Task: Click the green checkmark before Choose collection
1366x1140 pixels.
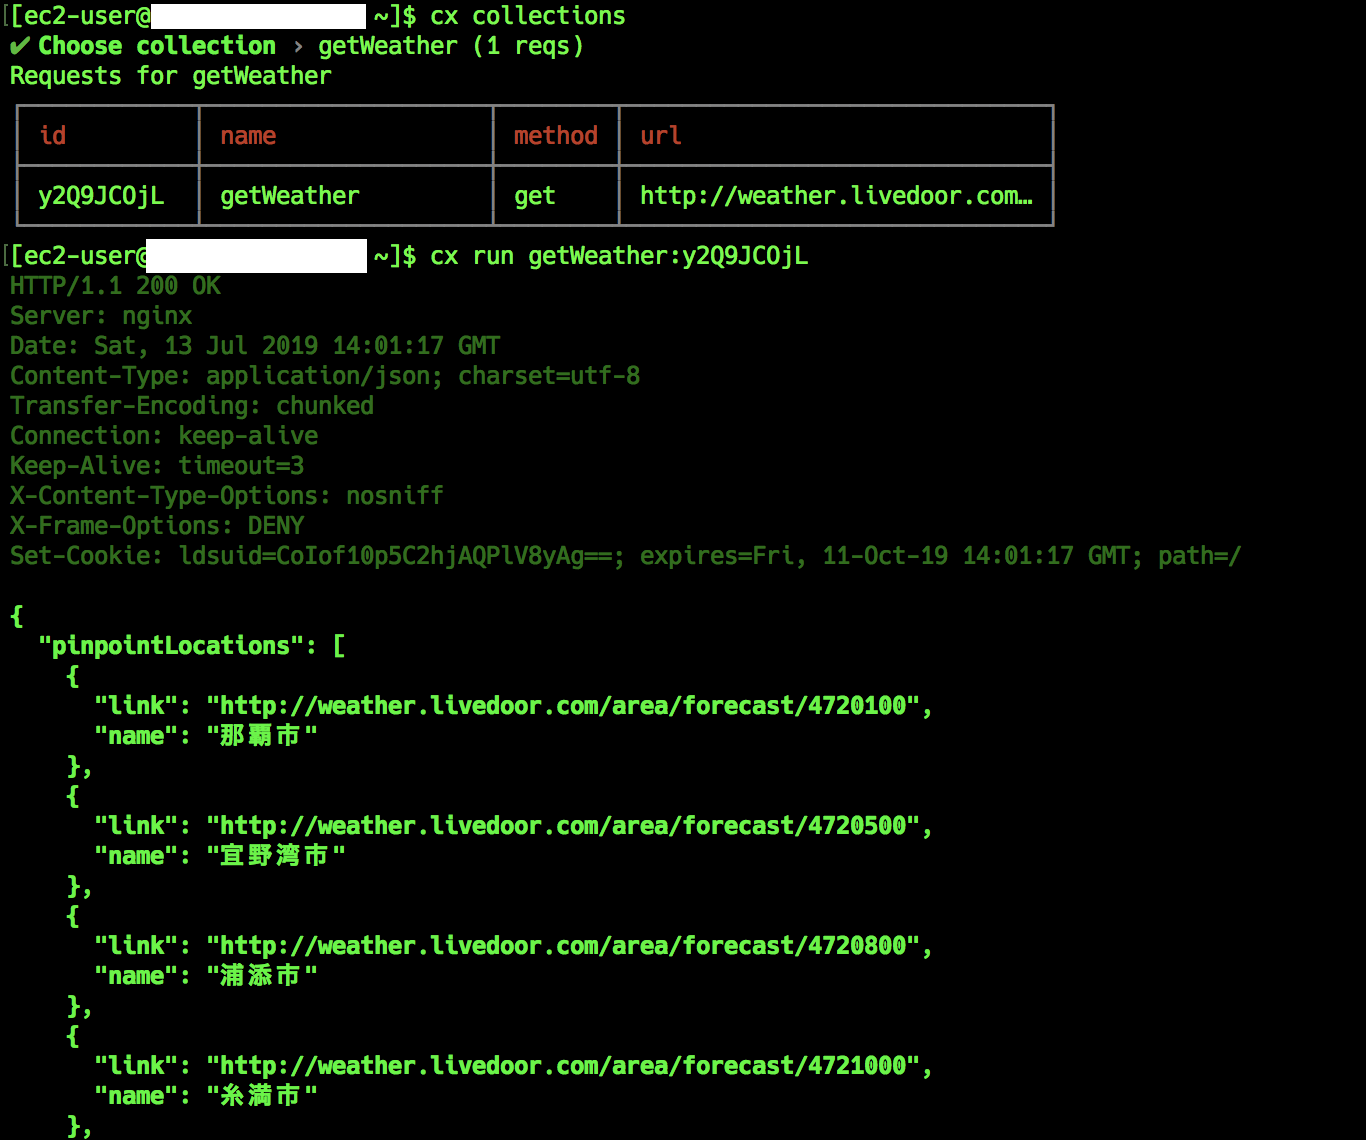Action: (20, 46)
